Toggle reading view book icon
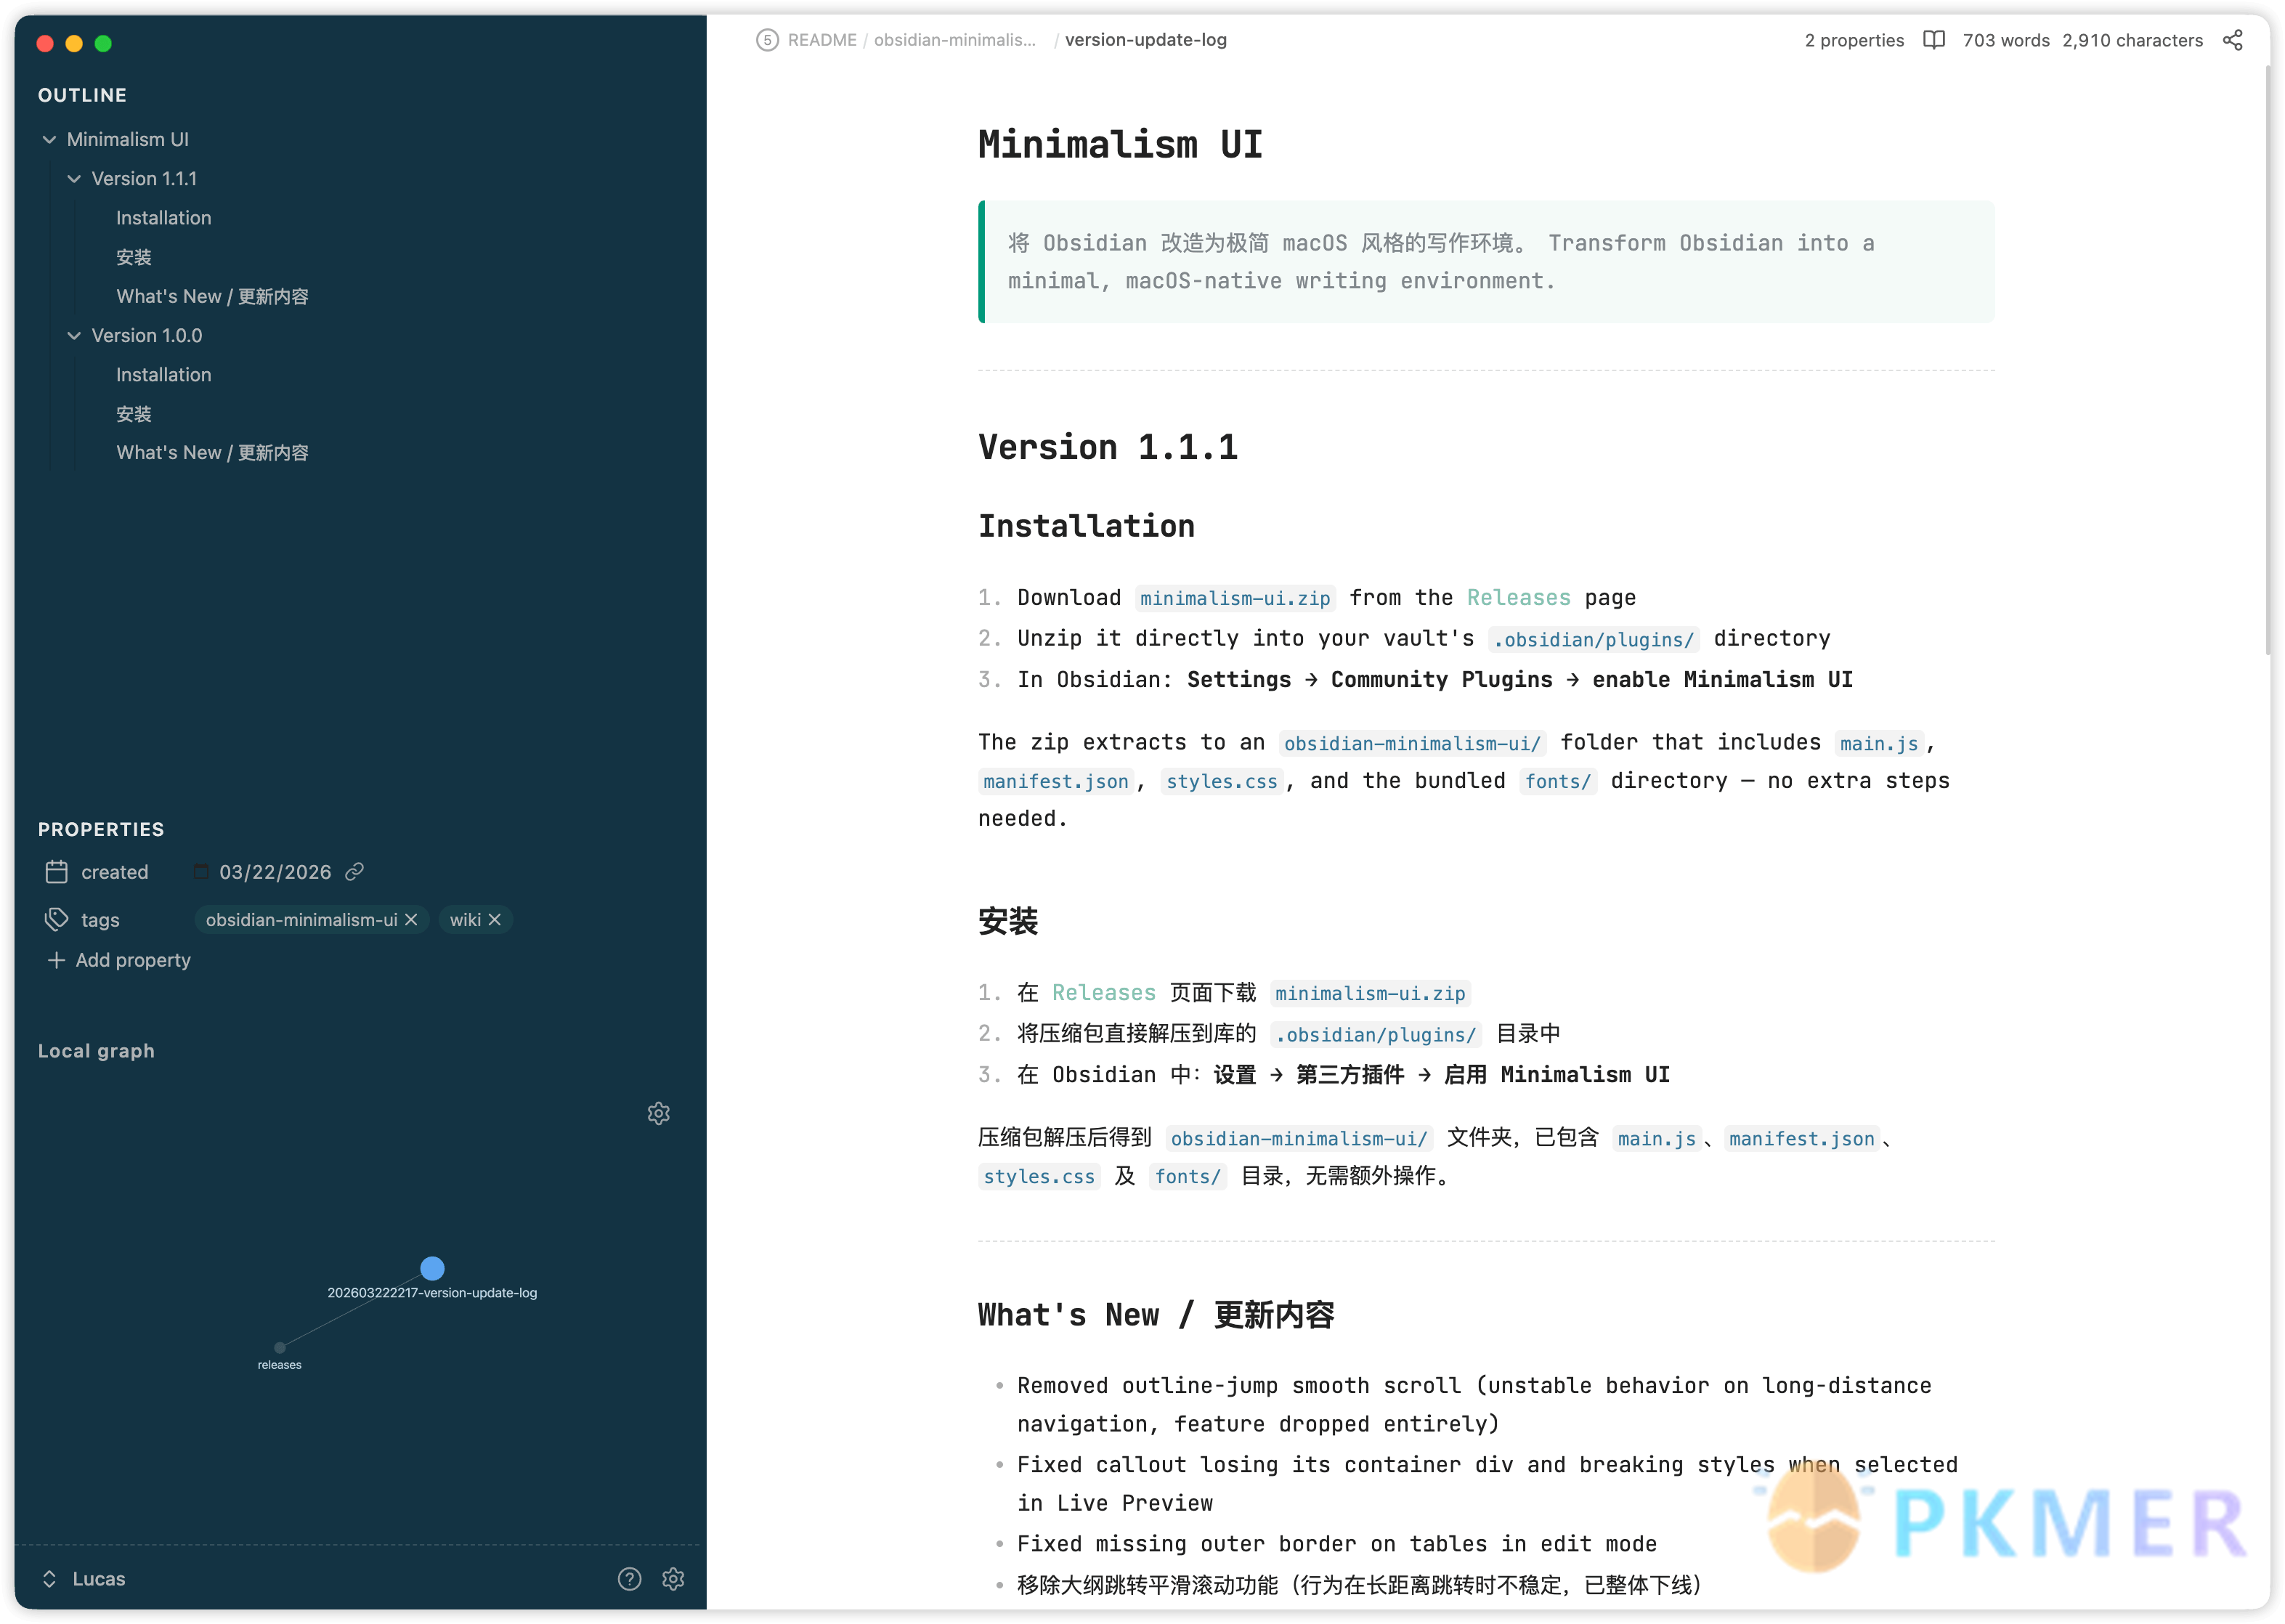Image resolution: width=2285 pixels, height=1624 pixels. pos(1934,40)
